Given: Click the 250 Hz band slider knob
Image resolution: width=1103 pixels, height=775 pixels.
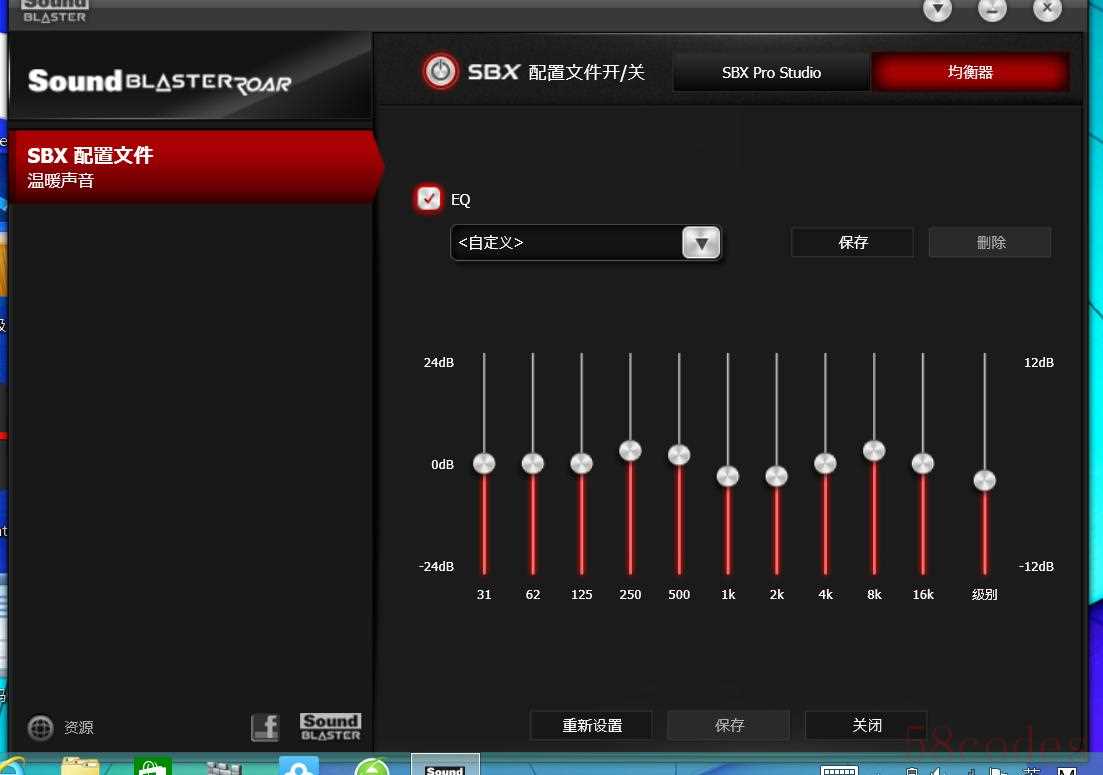Looking at the screenshot, I should point(630,451).
